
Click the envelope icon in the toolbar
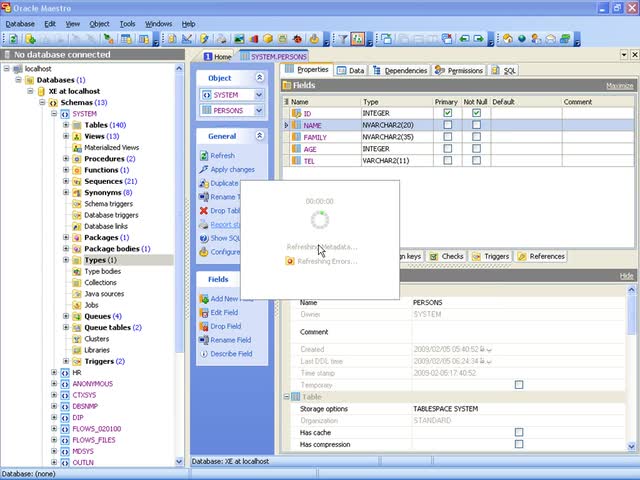(x=551, y=39)
